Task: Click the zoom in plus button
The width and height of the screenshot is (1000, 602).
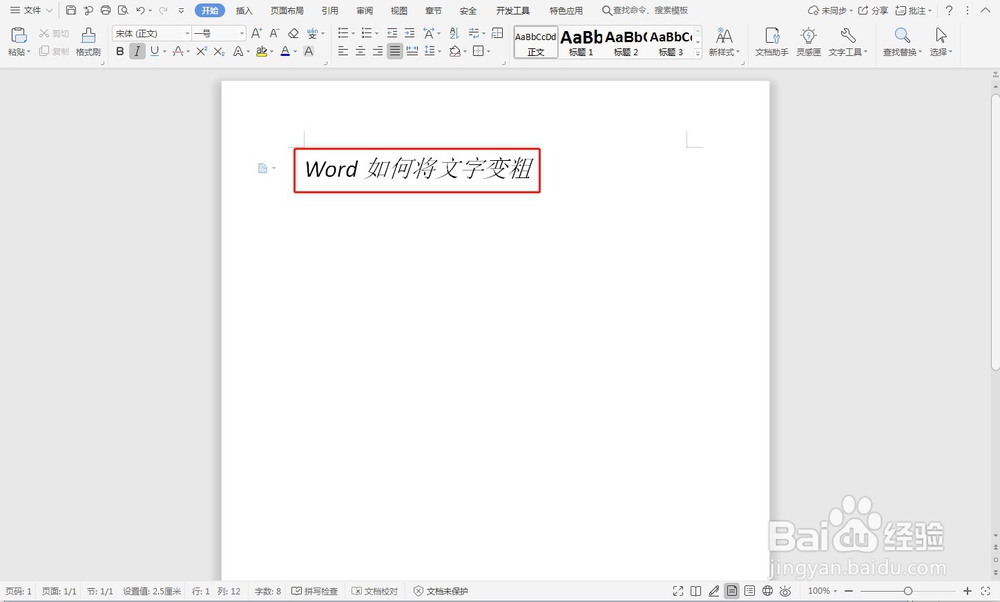Action: (967, 591)
